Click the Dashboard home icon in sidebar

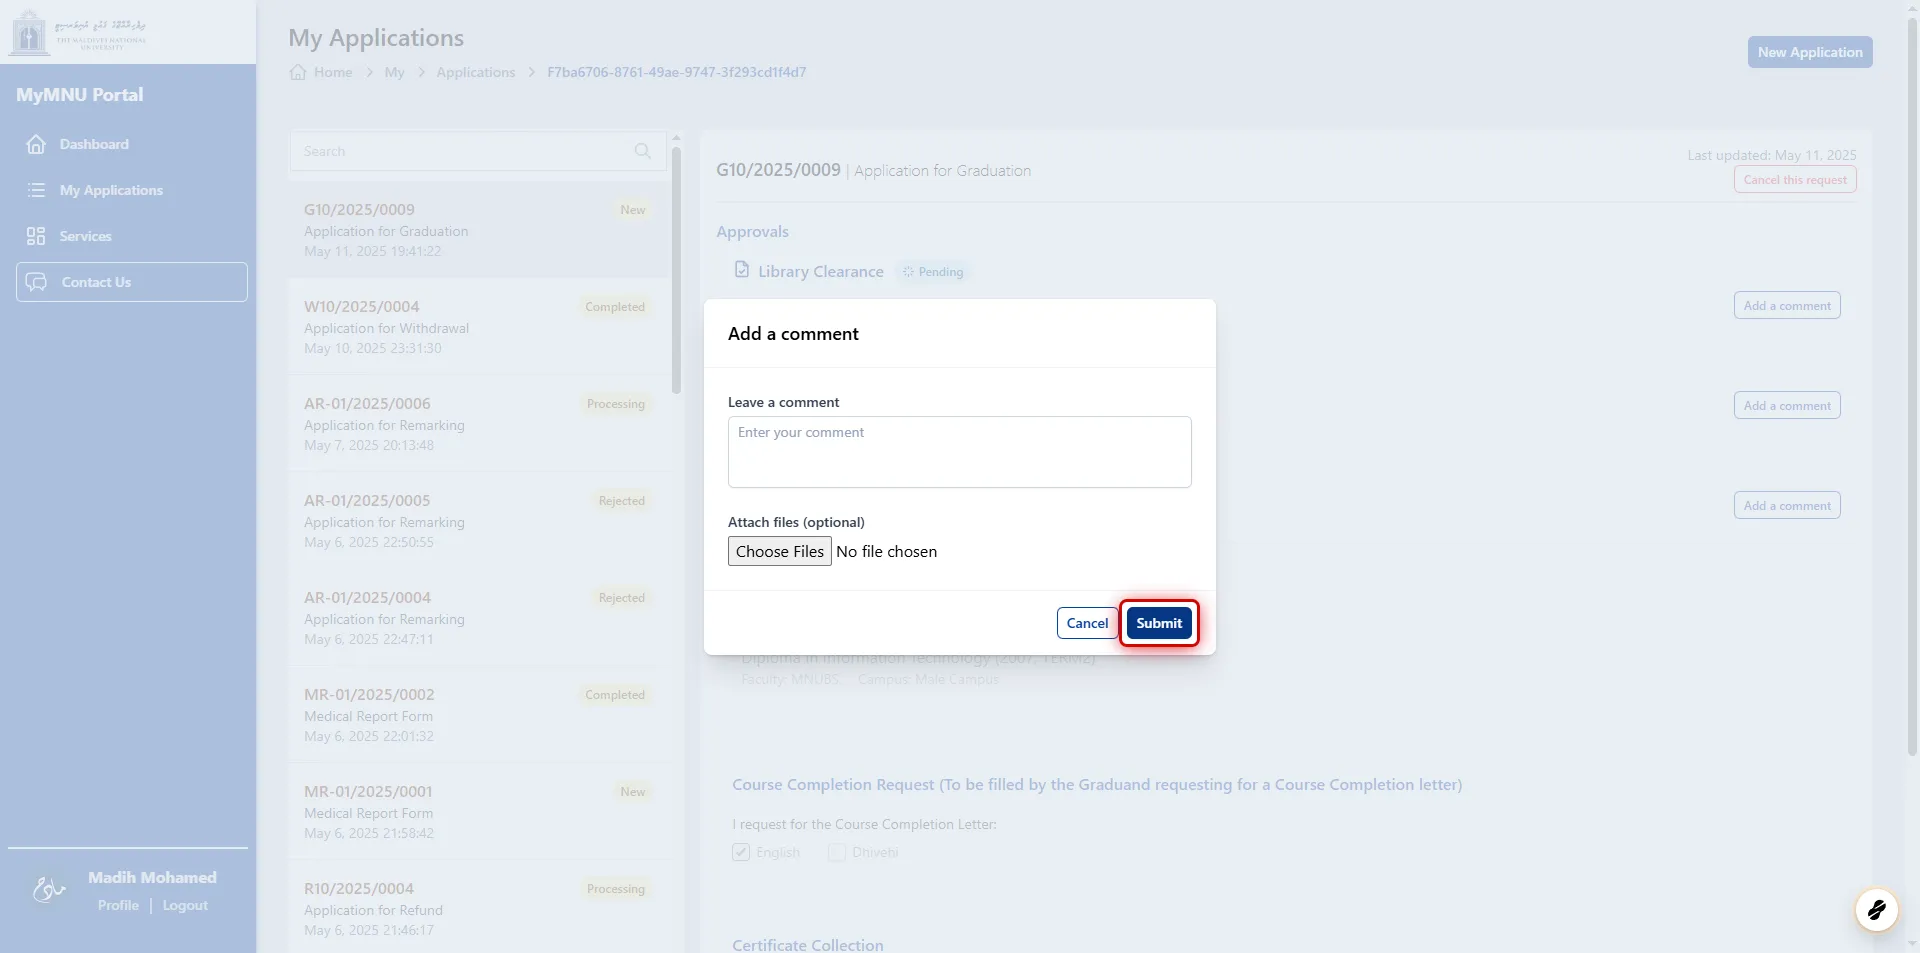(36, 144)
